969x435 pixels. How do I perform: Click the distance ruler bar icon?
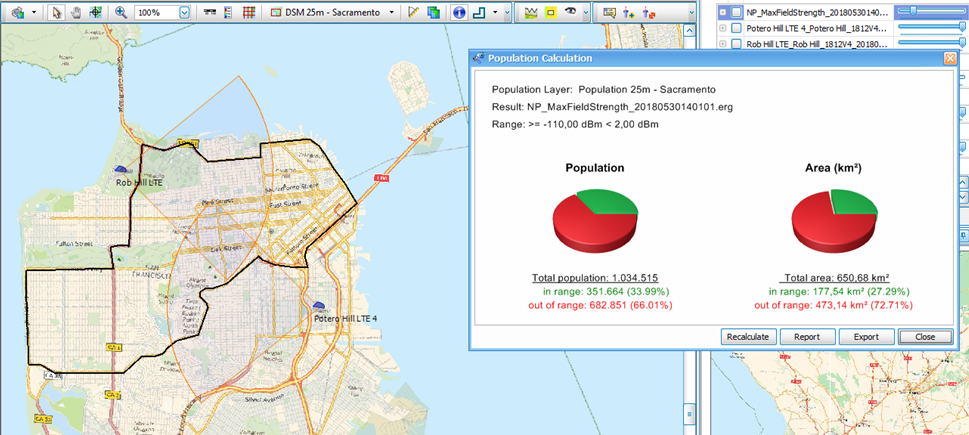click(x=209, y=12)
